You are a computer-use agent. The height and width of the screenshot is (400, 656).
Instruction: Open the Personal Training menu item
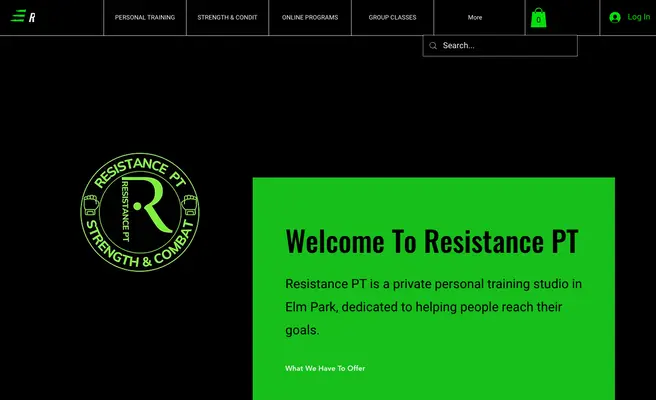(145, 18)
